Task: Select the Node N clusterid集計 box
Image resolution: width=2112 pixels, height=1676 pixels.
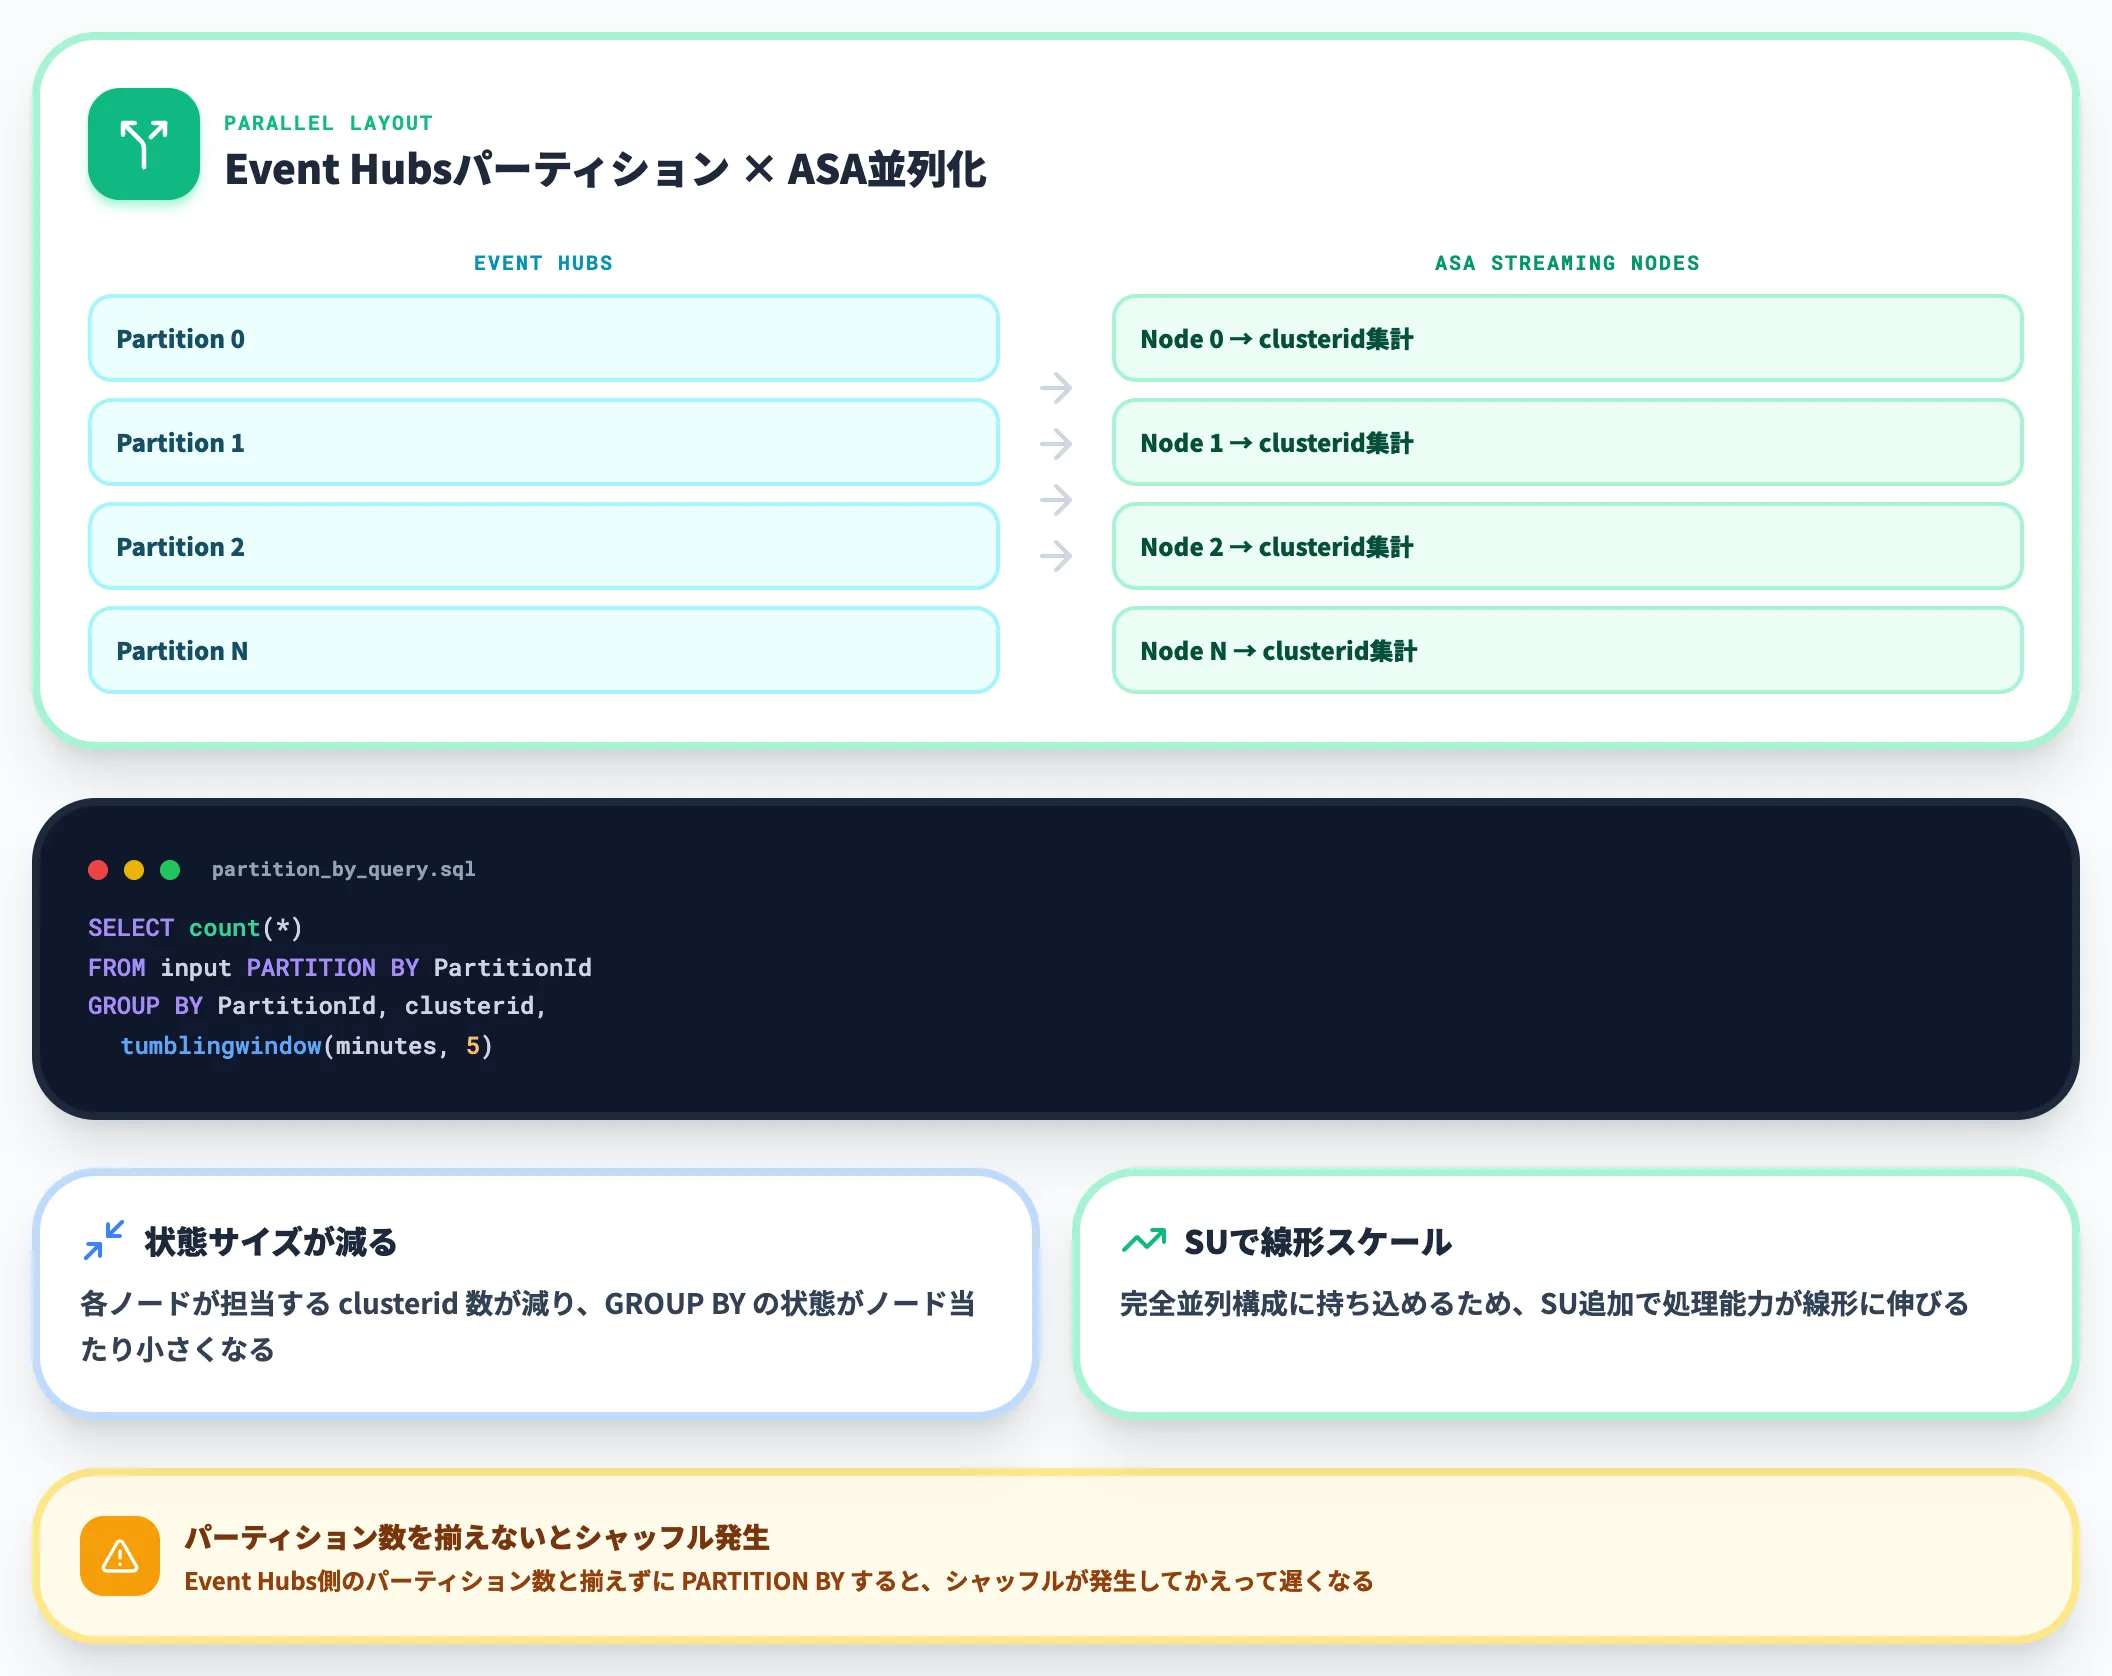Action: coord(1568,650)
